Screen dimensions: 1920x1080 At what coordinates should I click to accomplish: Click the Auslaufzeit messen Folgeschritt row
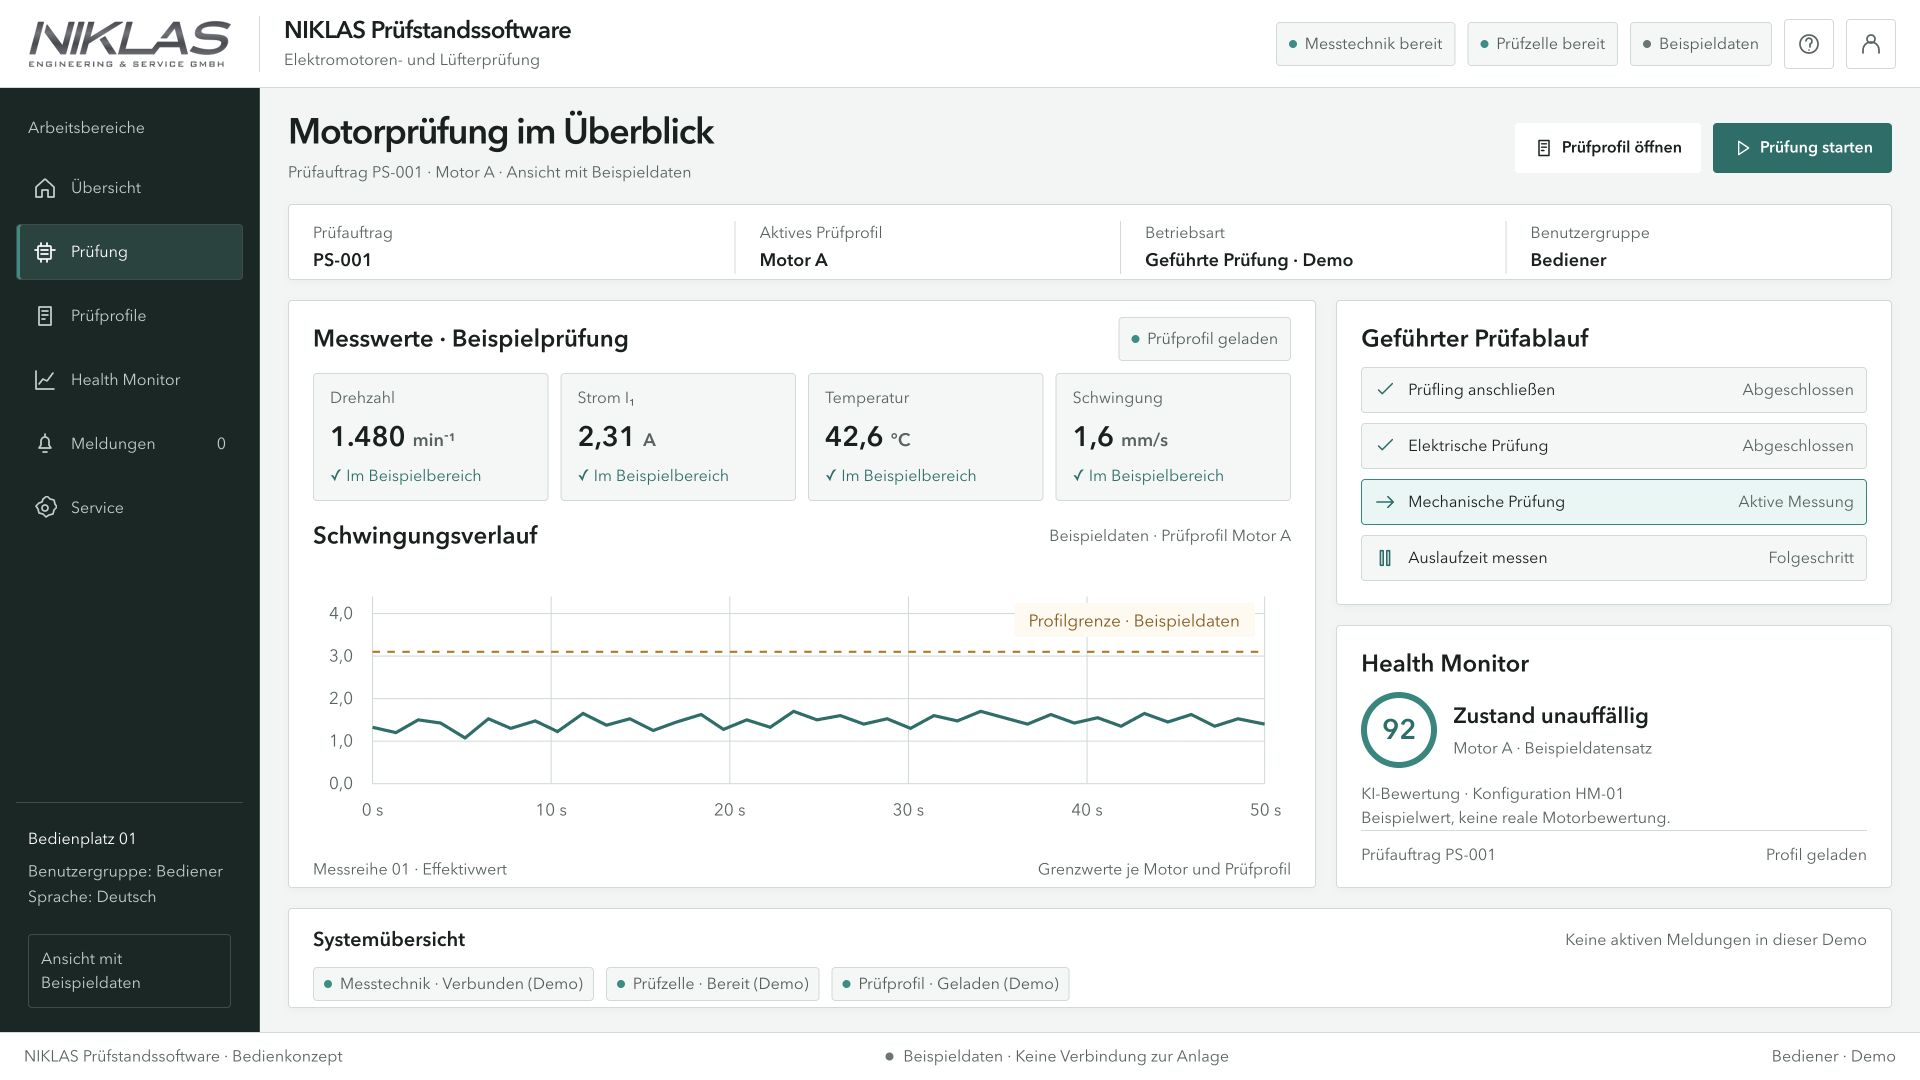(x=1613, y=558)
